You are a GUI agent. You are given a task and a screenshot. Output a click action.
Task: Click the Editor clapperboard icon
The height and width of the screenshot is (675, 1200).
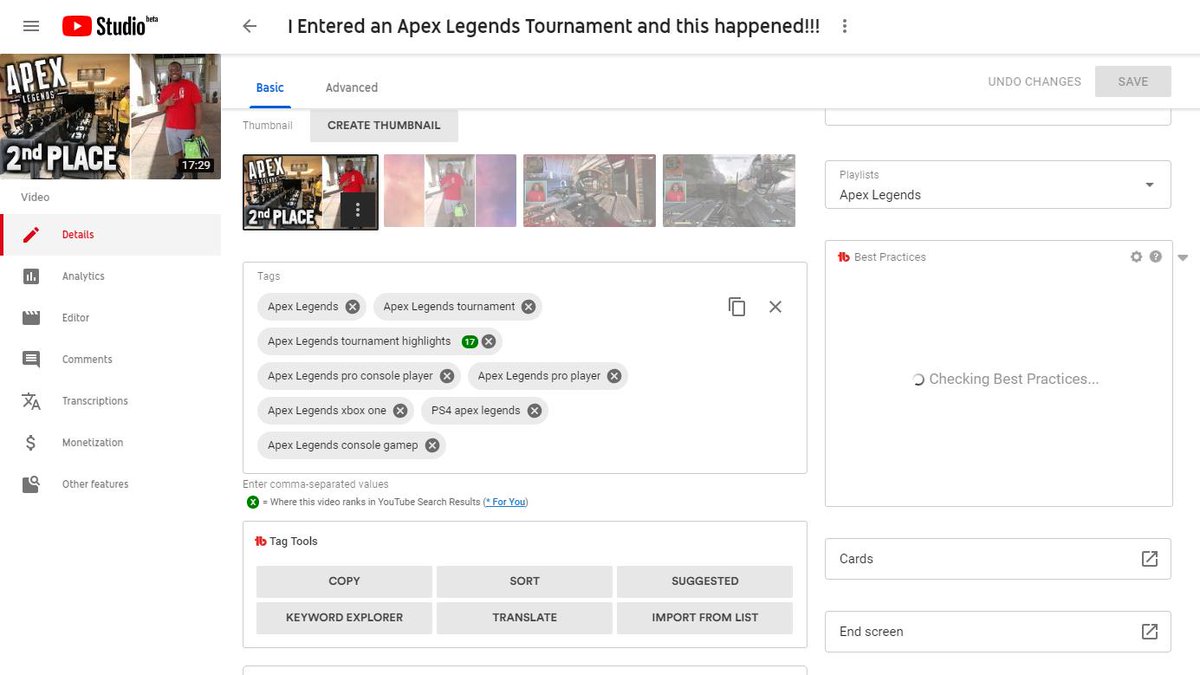coord(31,318)
